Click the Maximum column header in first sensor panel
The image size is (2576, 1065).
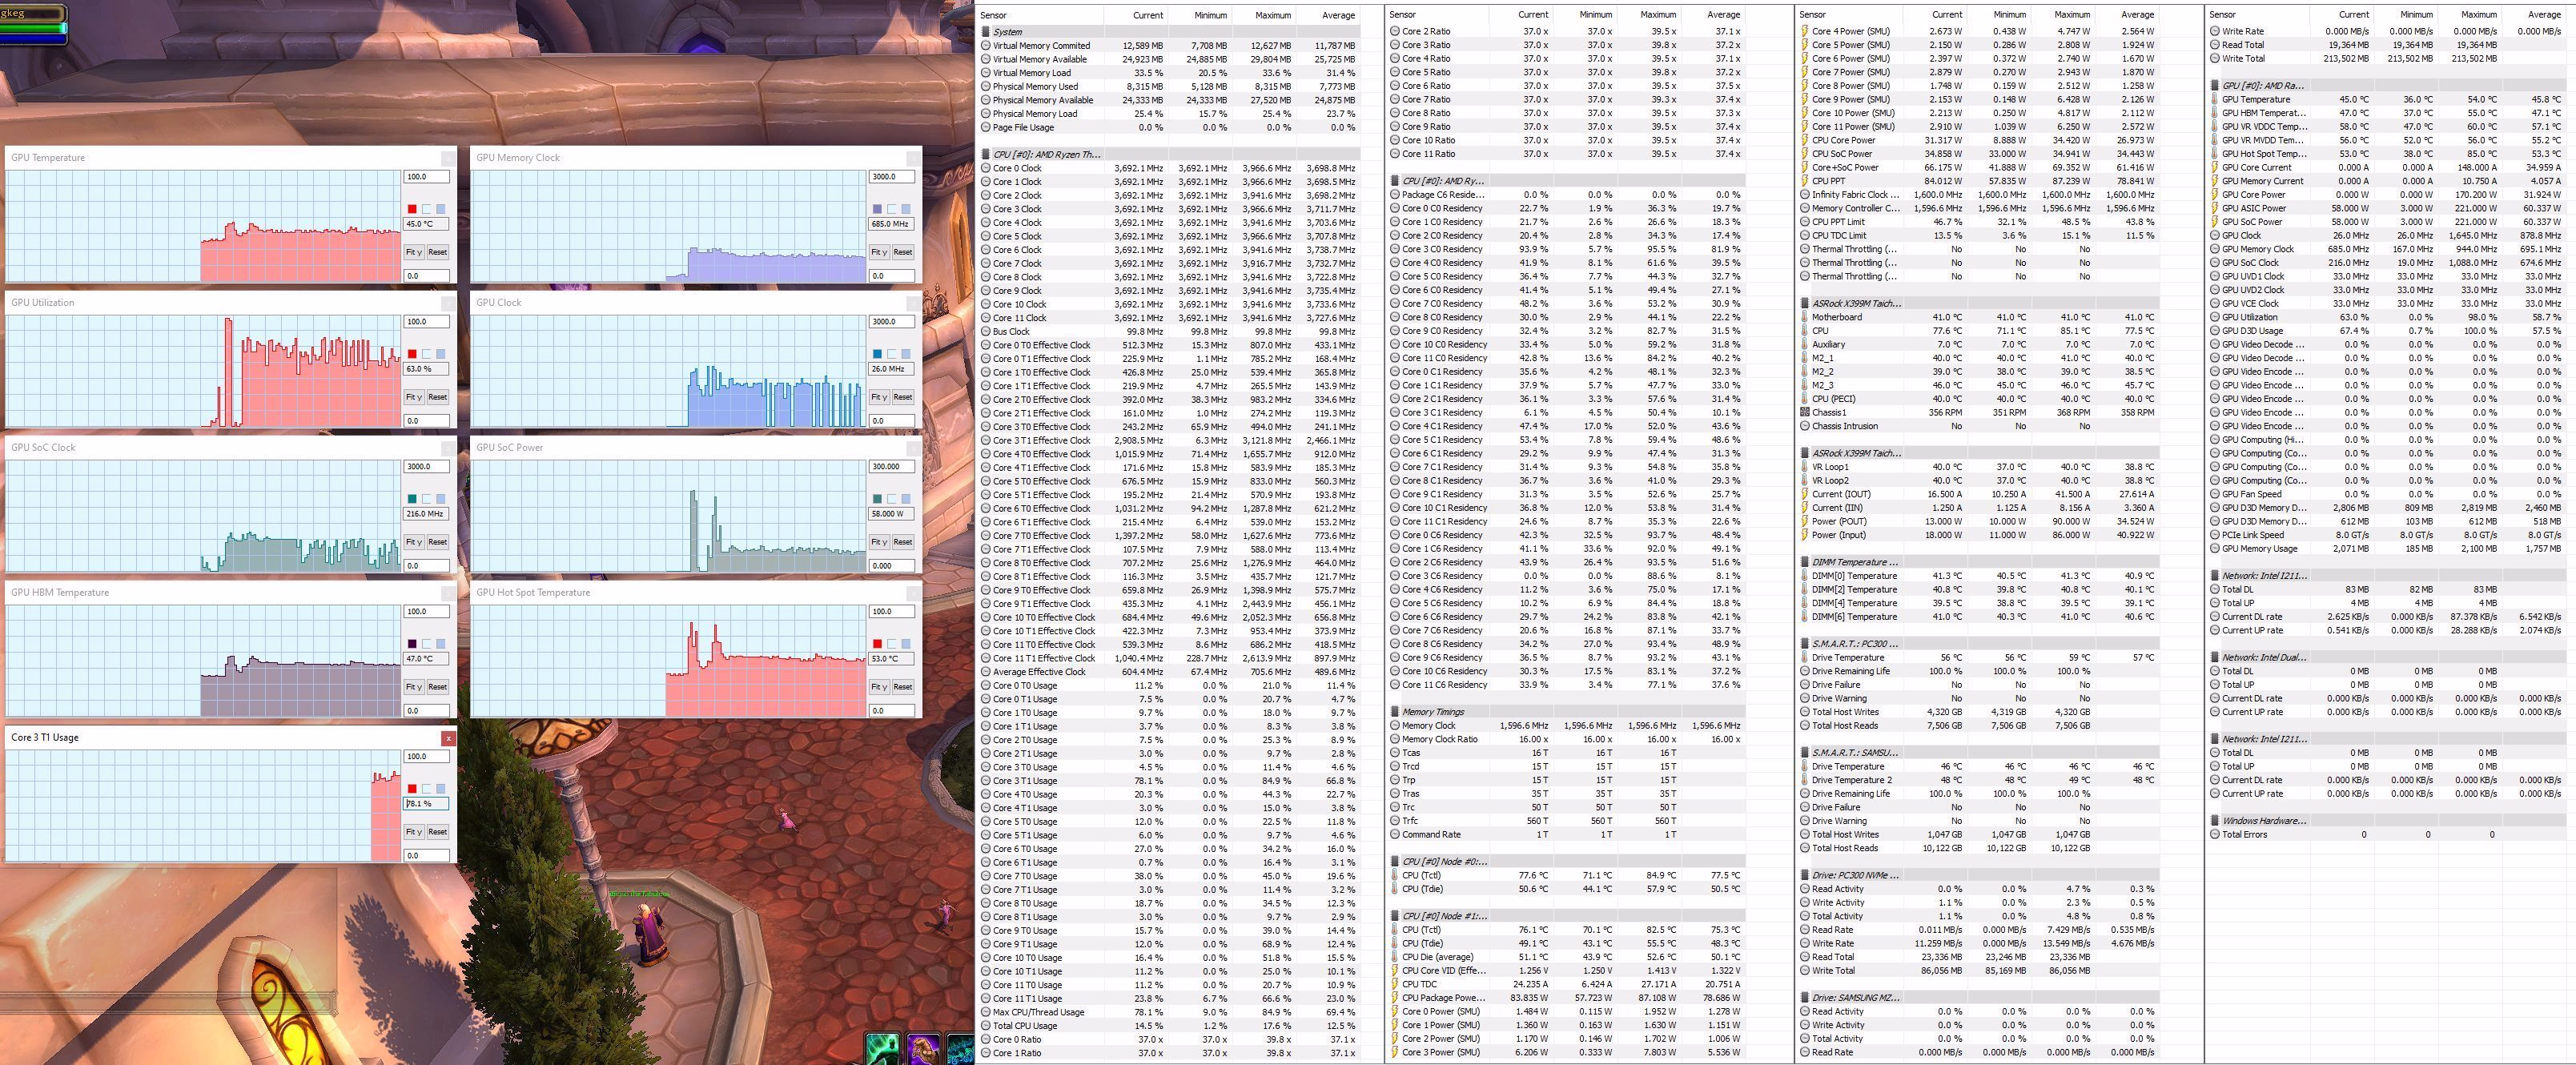[1273, 15]
